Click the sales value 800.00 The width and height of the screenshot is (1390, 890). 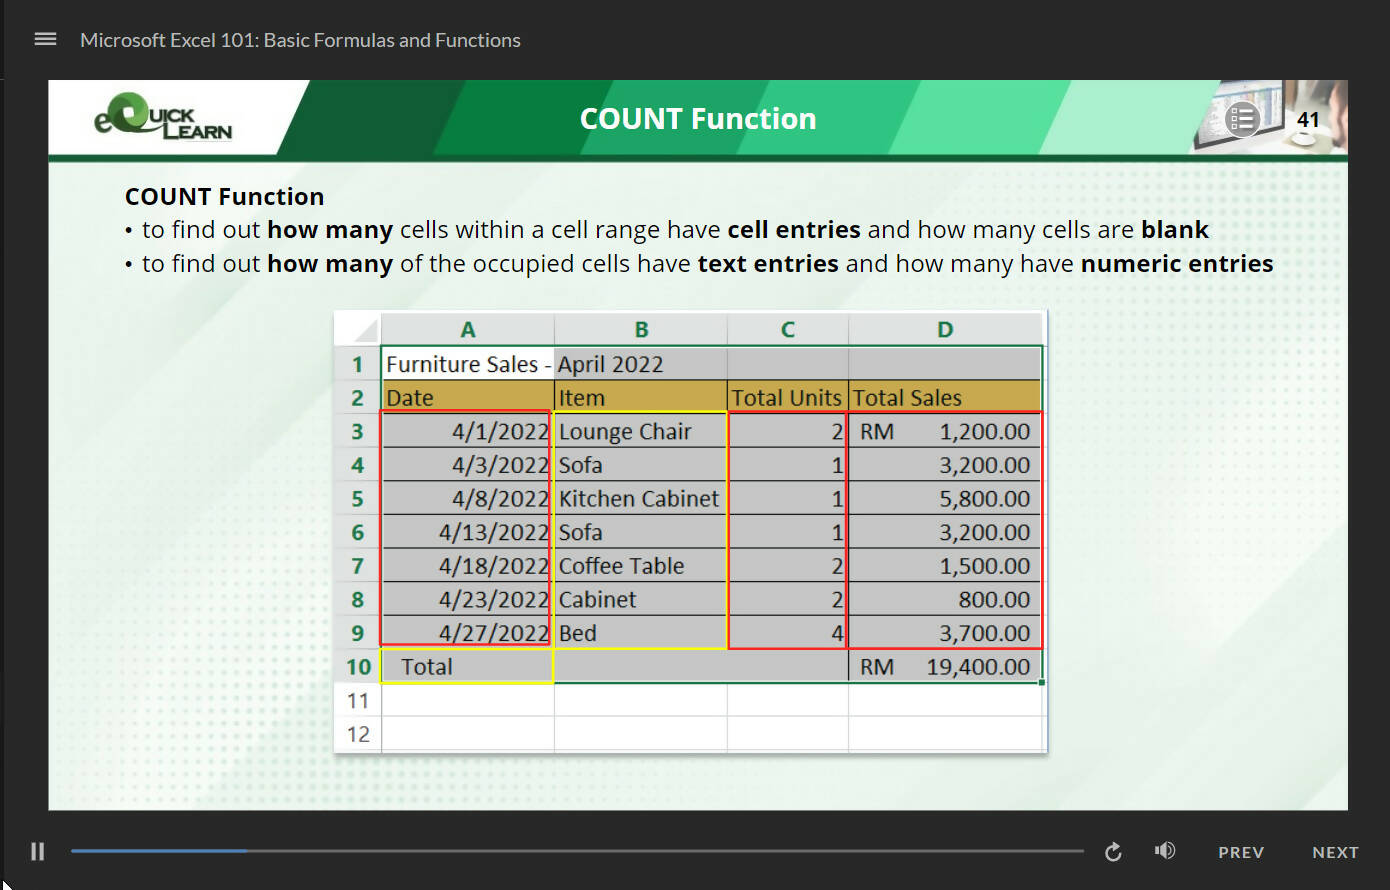[945, 599]
